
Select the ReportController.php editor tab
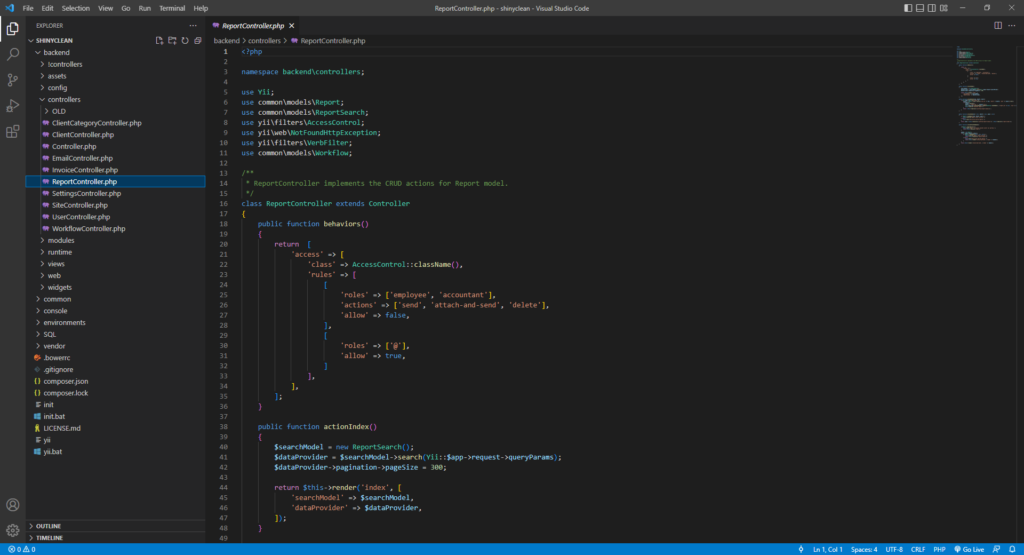(253, 25)
